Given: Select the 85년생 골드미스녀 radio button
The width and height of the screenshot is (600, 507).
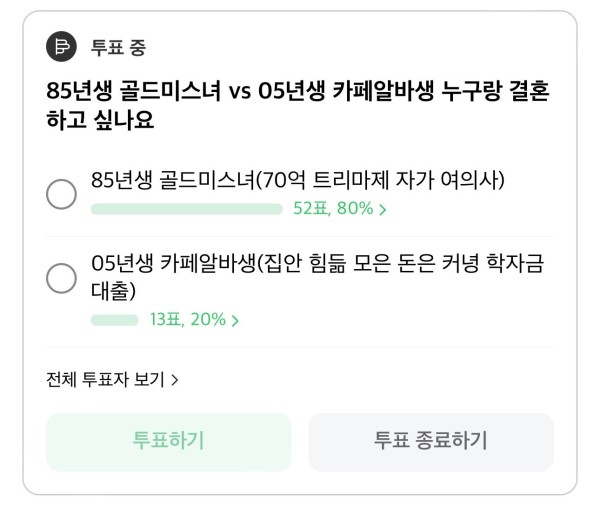Looking at the screenshot, I should click(61, 194).
